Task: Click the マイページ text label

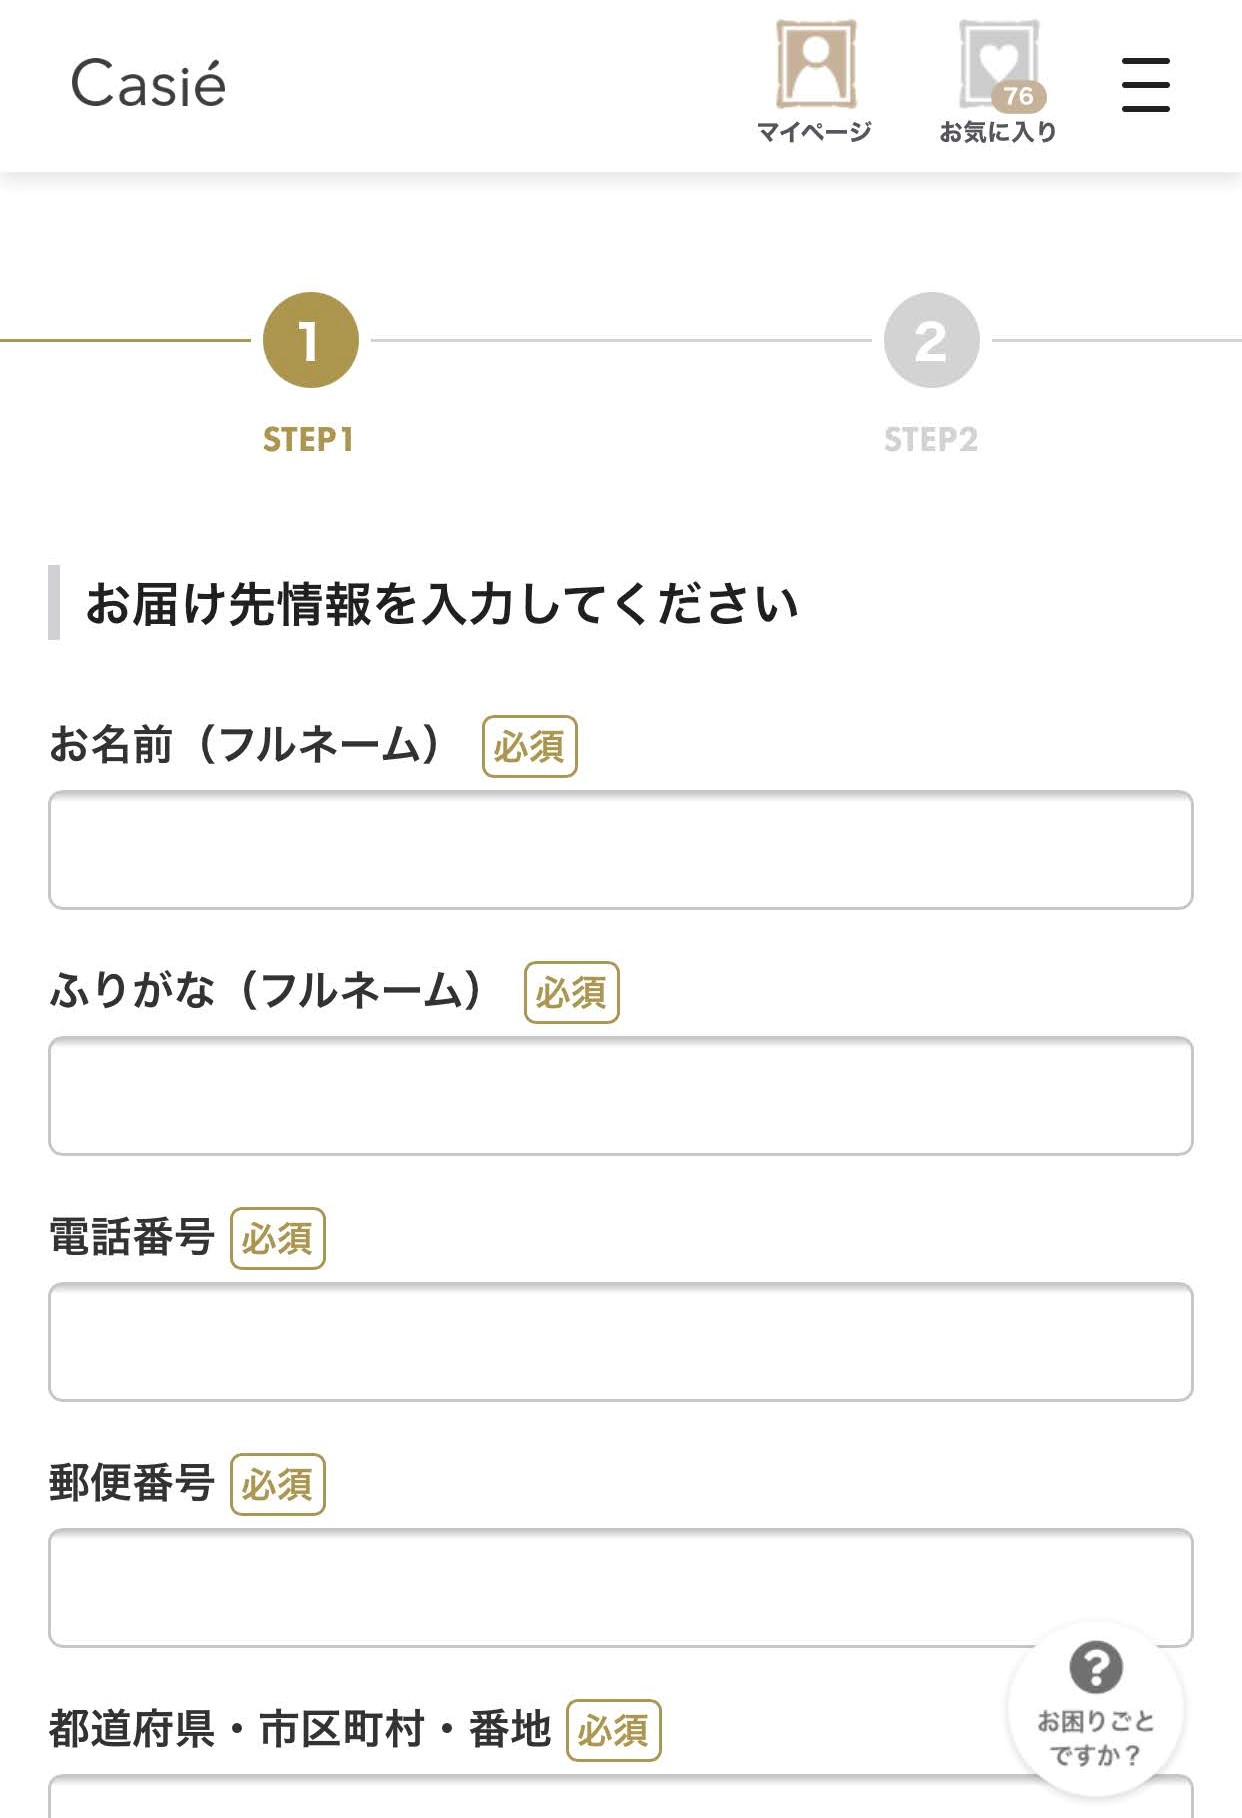Action: tap(815, 132)
